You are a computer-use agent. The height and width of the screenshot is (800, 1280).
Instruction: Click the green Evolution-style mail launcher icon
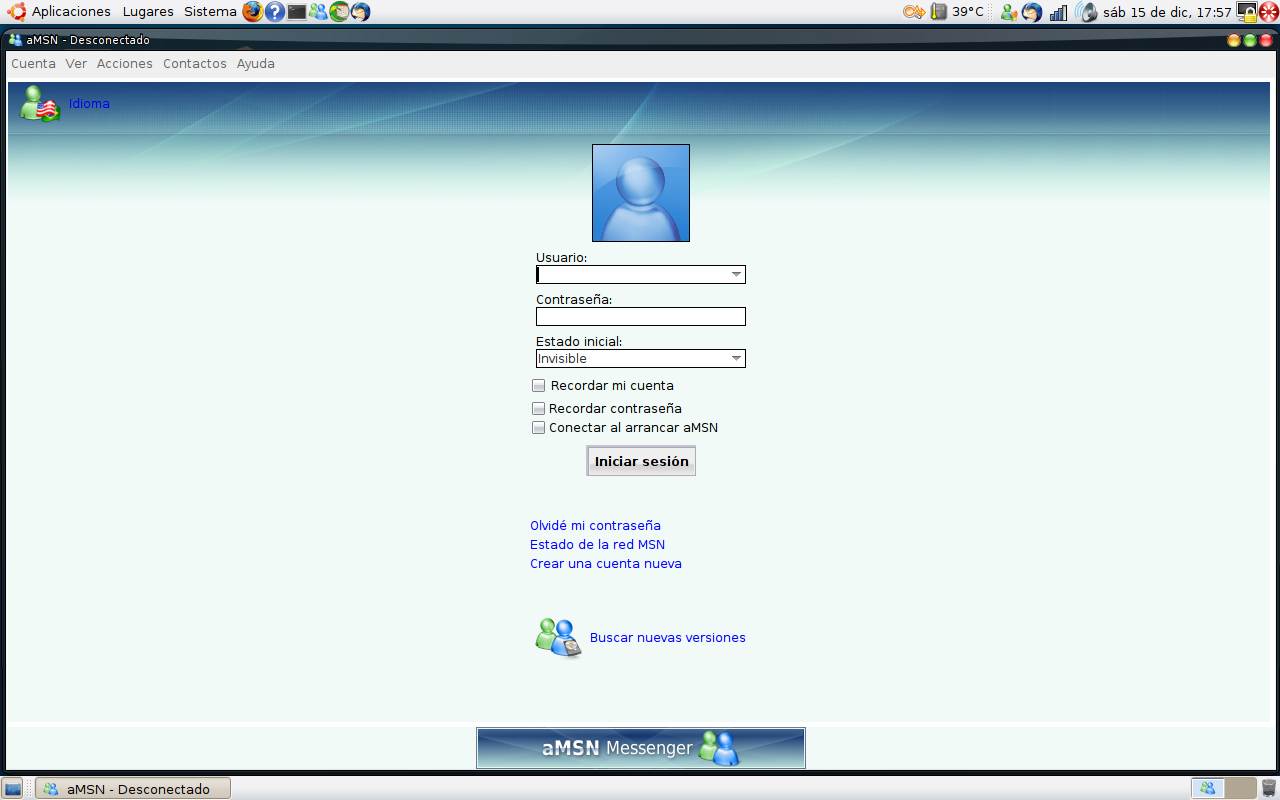tap(339, 12)
